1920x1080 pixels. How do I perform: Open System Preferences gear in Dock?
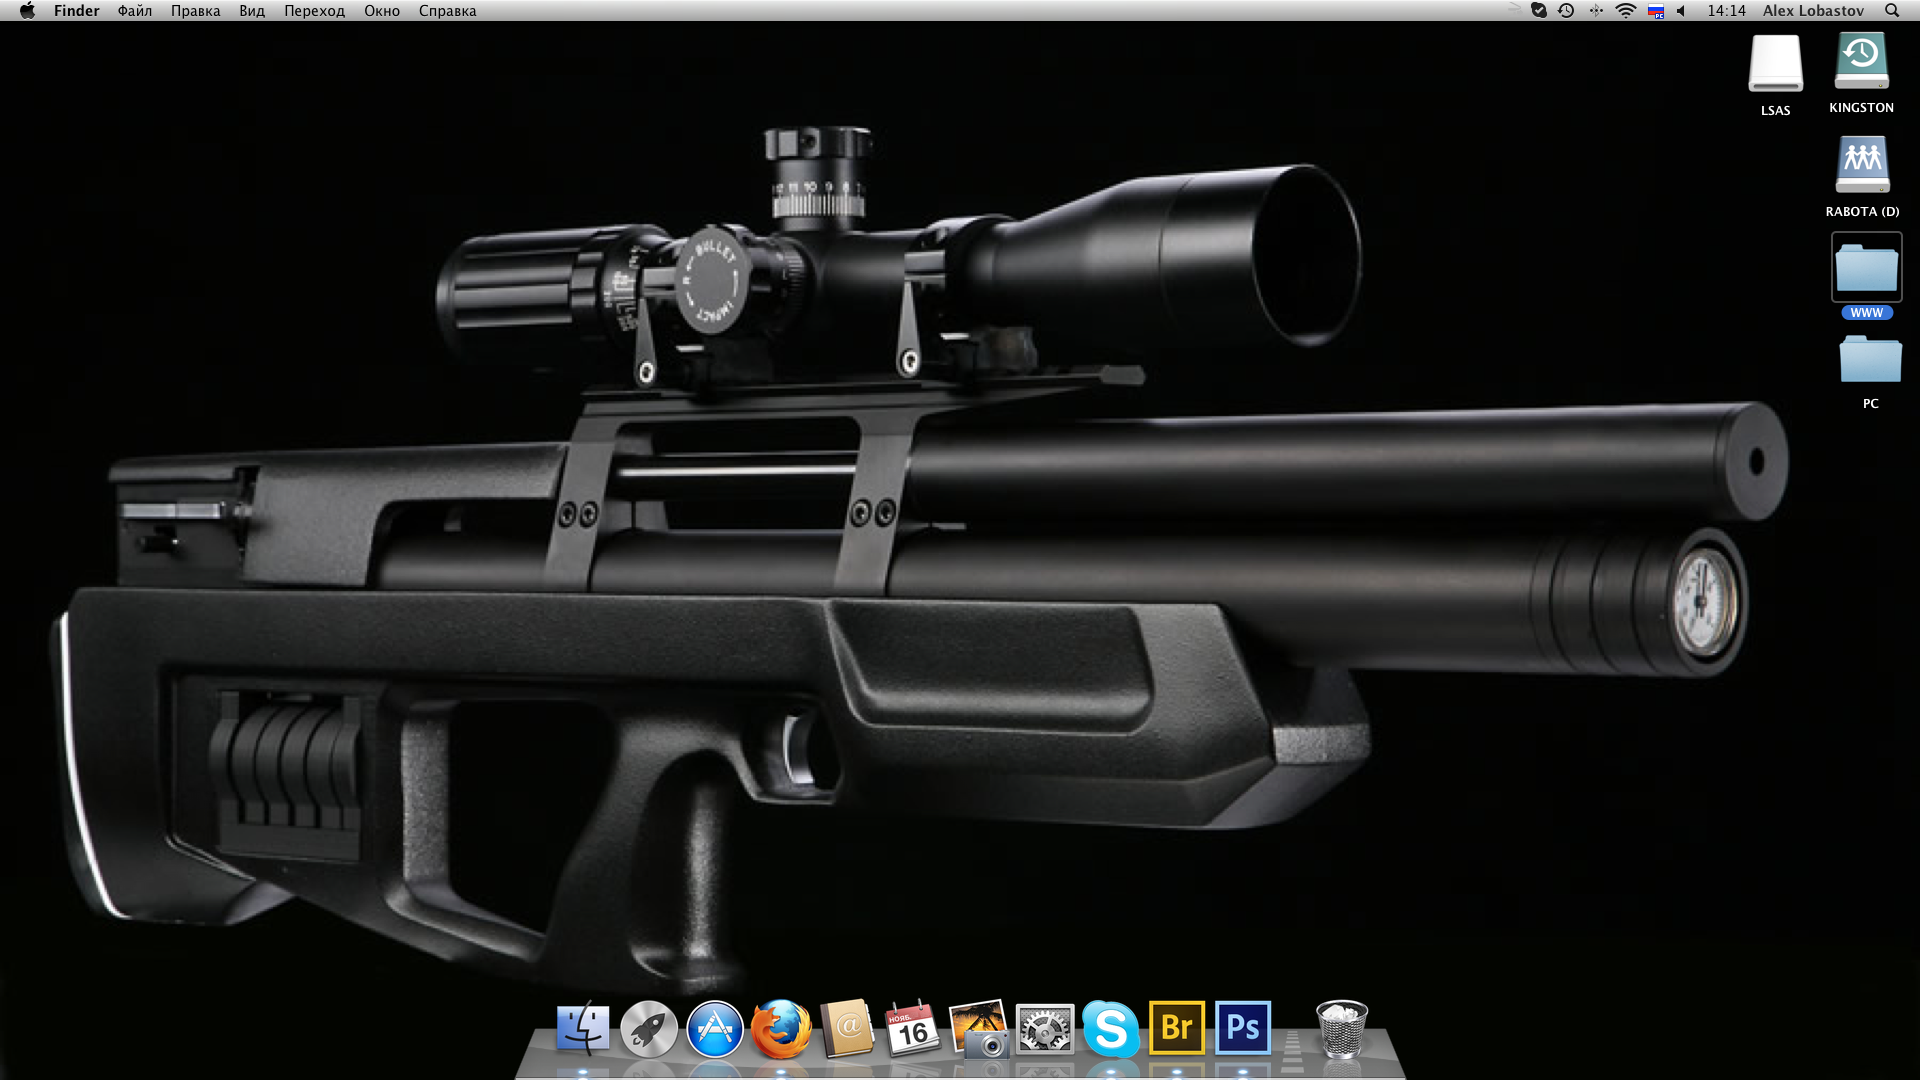[1045, 1029]
